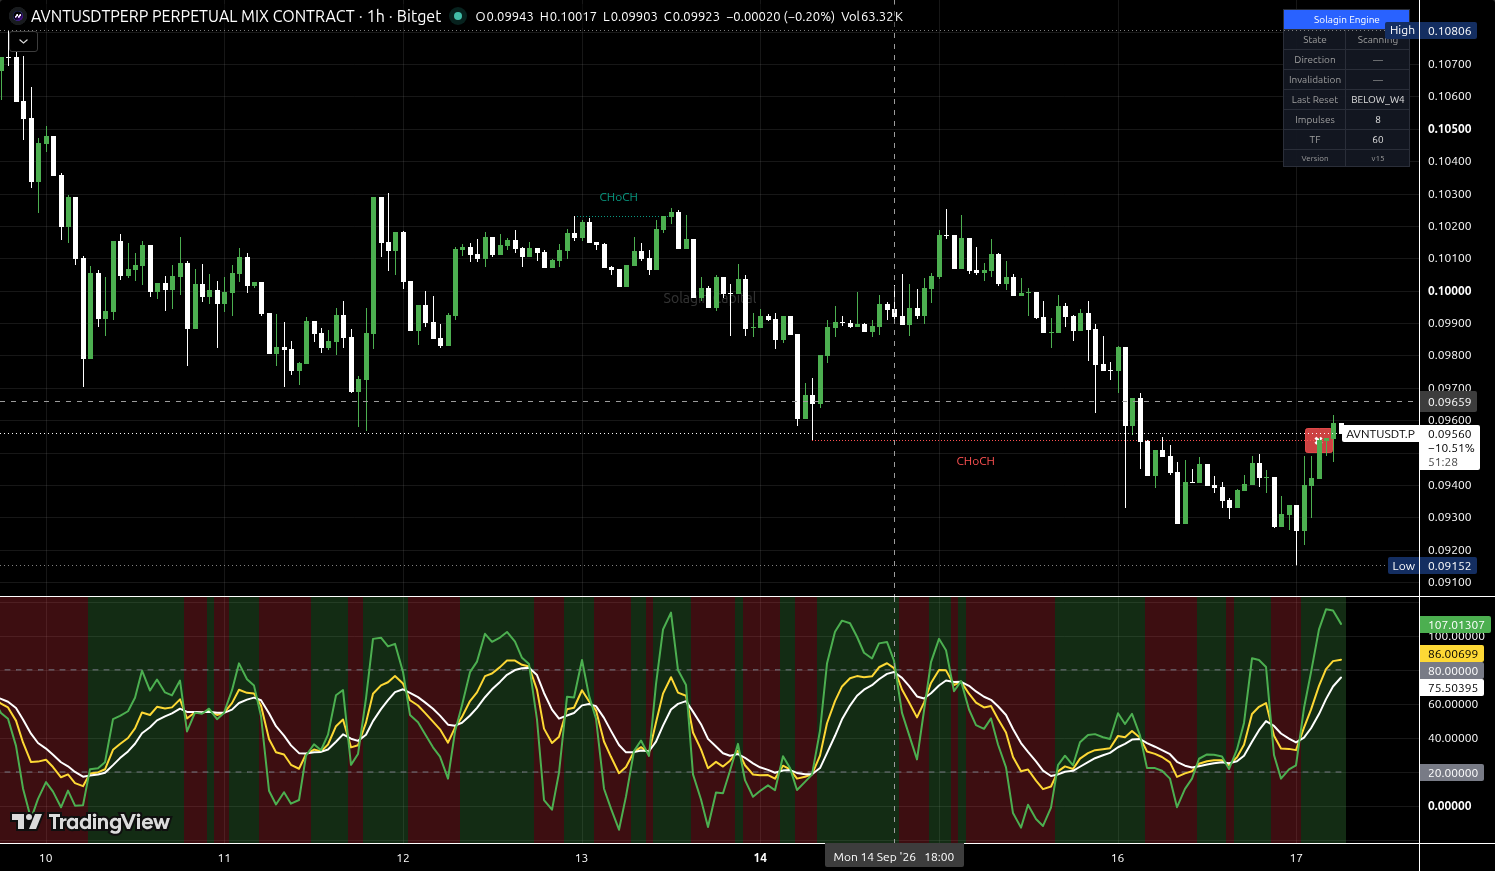Click the red marker at current candle
The width and height of the screenshot is (1495, 871).
coord(1318,440)
